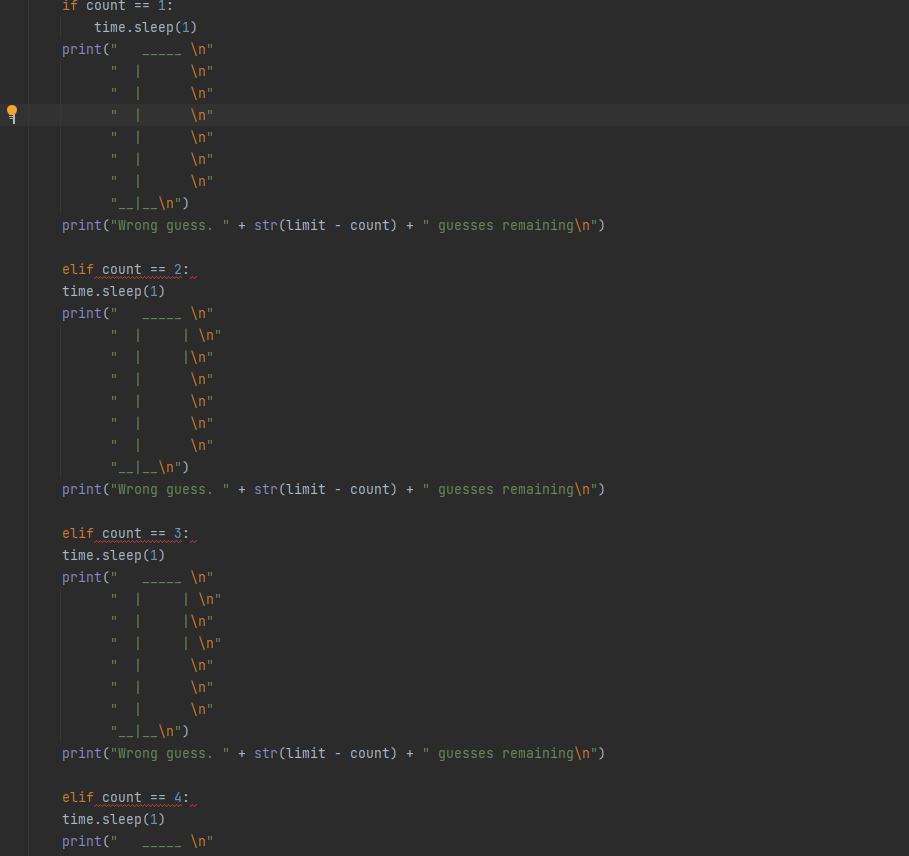Click the \n escape in the last print line

(x=200, y=840)
